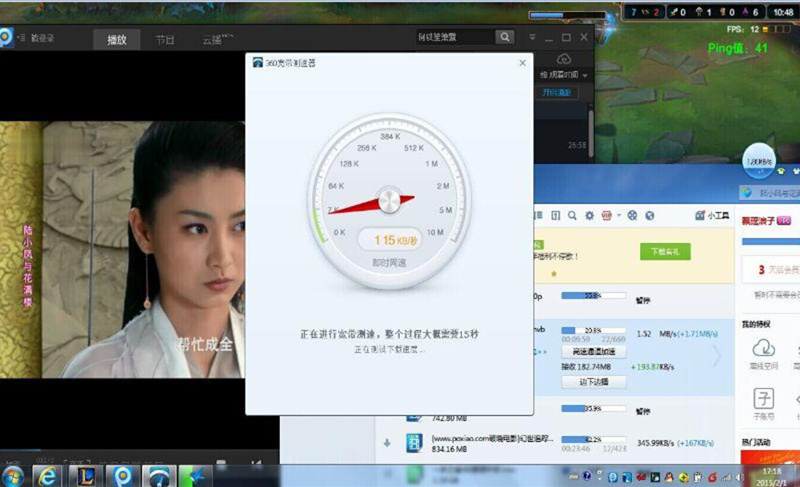The height and width of the screenshot is (487, 800).
Task: Click the network signal icon in tray
Action: coord(726,477)
